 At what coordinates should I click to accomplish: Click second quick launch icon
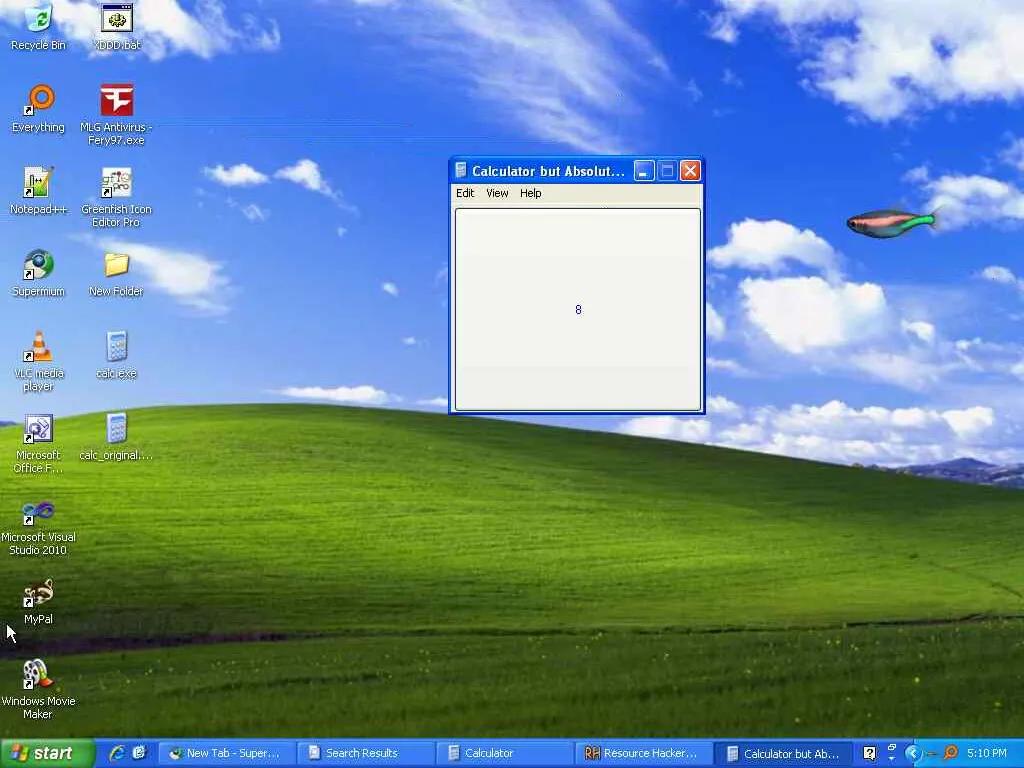pos(140,753)
